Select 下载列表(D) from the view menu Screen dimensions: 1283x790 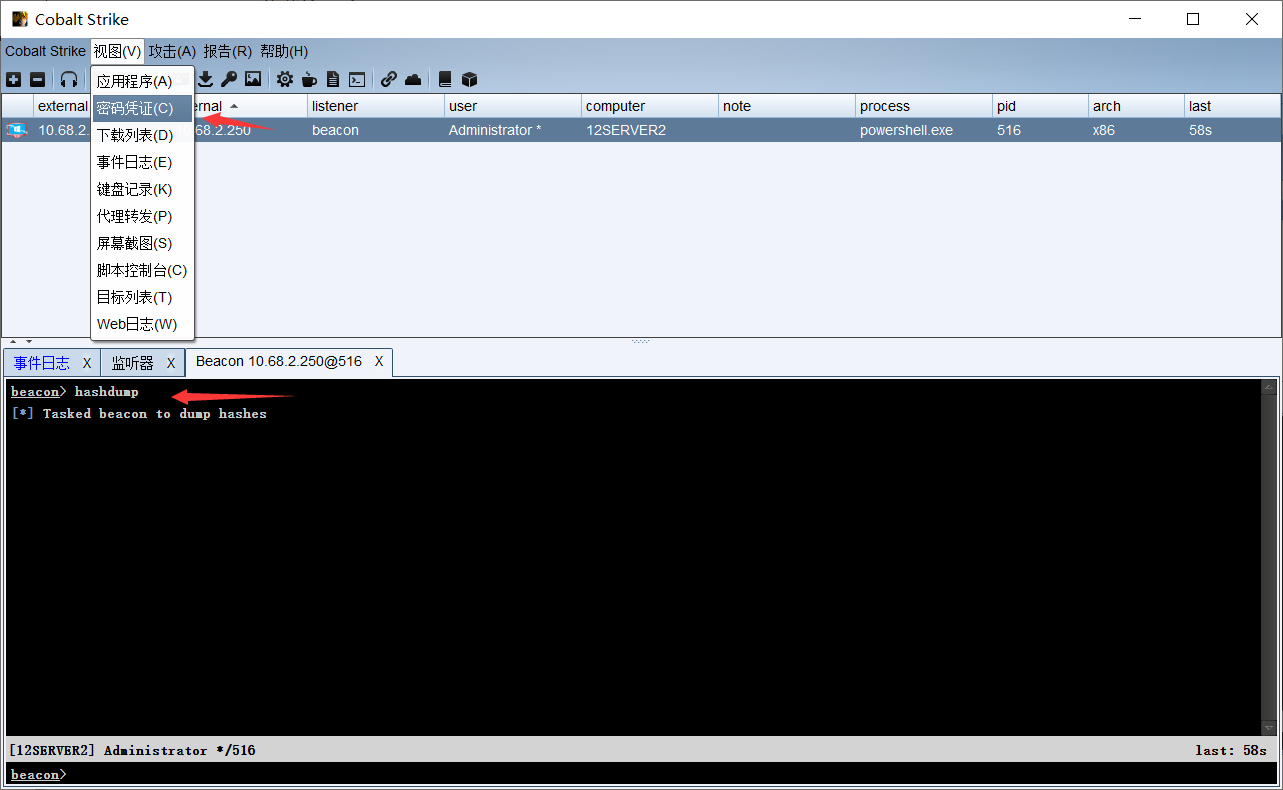[x=142, y=135]
